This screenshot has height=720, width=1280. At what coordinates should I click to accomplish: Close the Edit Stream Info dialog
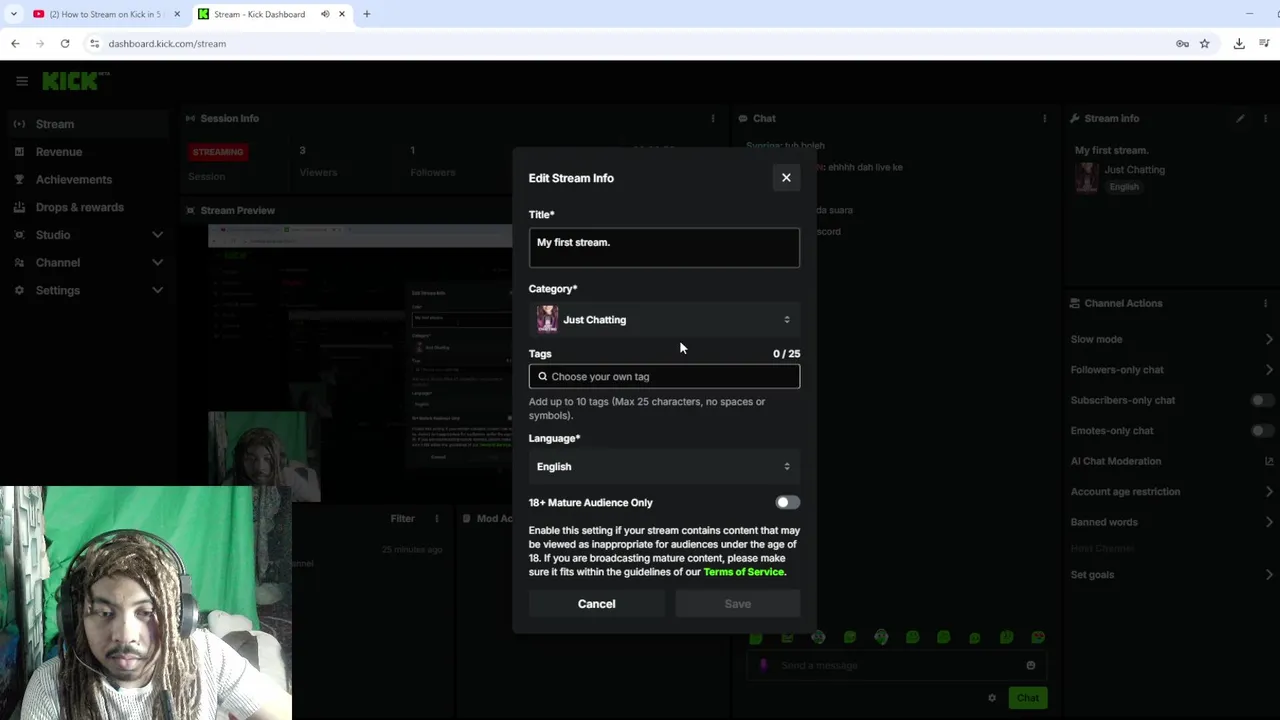tap(786, 178)
